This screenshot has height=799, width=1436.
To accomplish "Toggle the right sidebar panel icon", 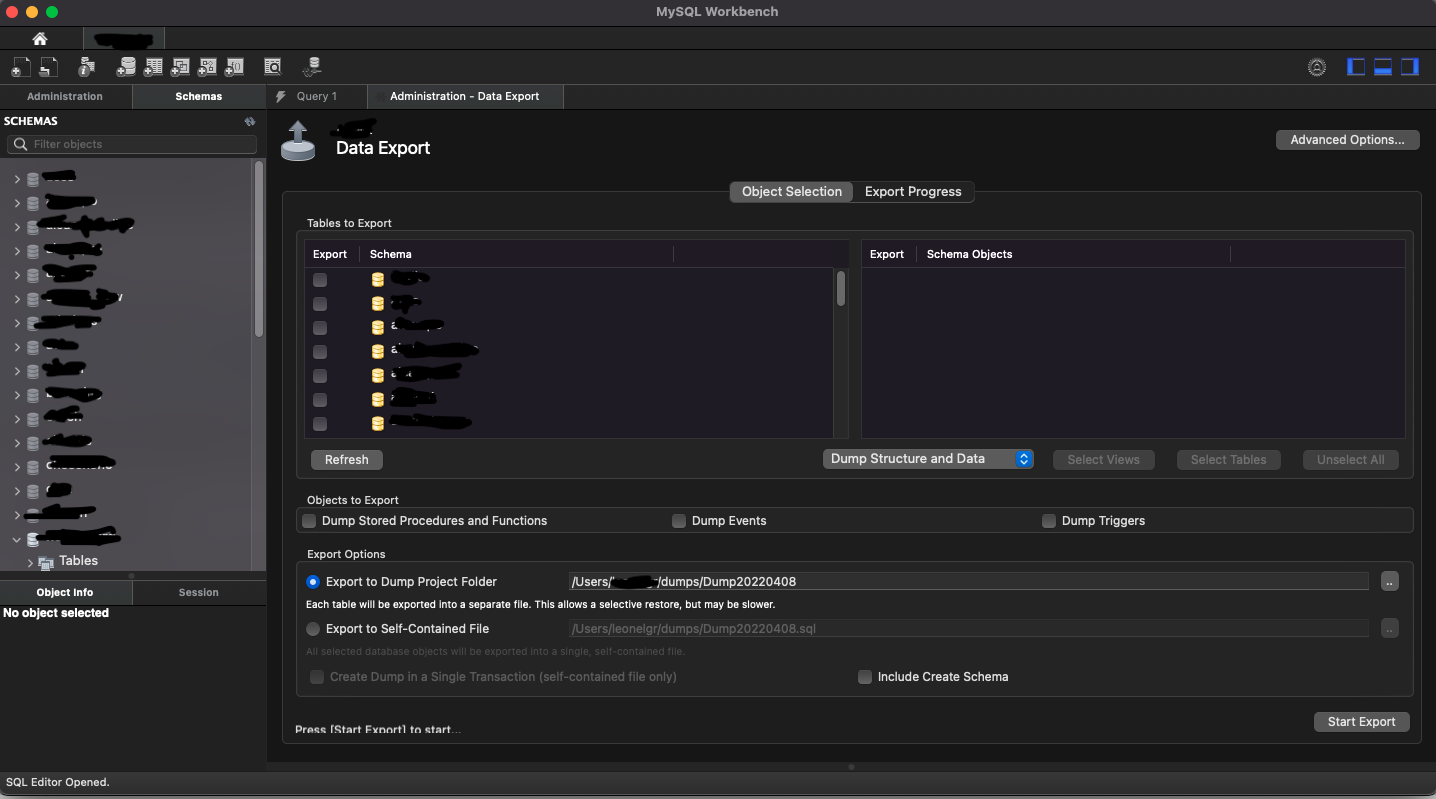I will [x=1409, y=67].
